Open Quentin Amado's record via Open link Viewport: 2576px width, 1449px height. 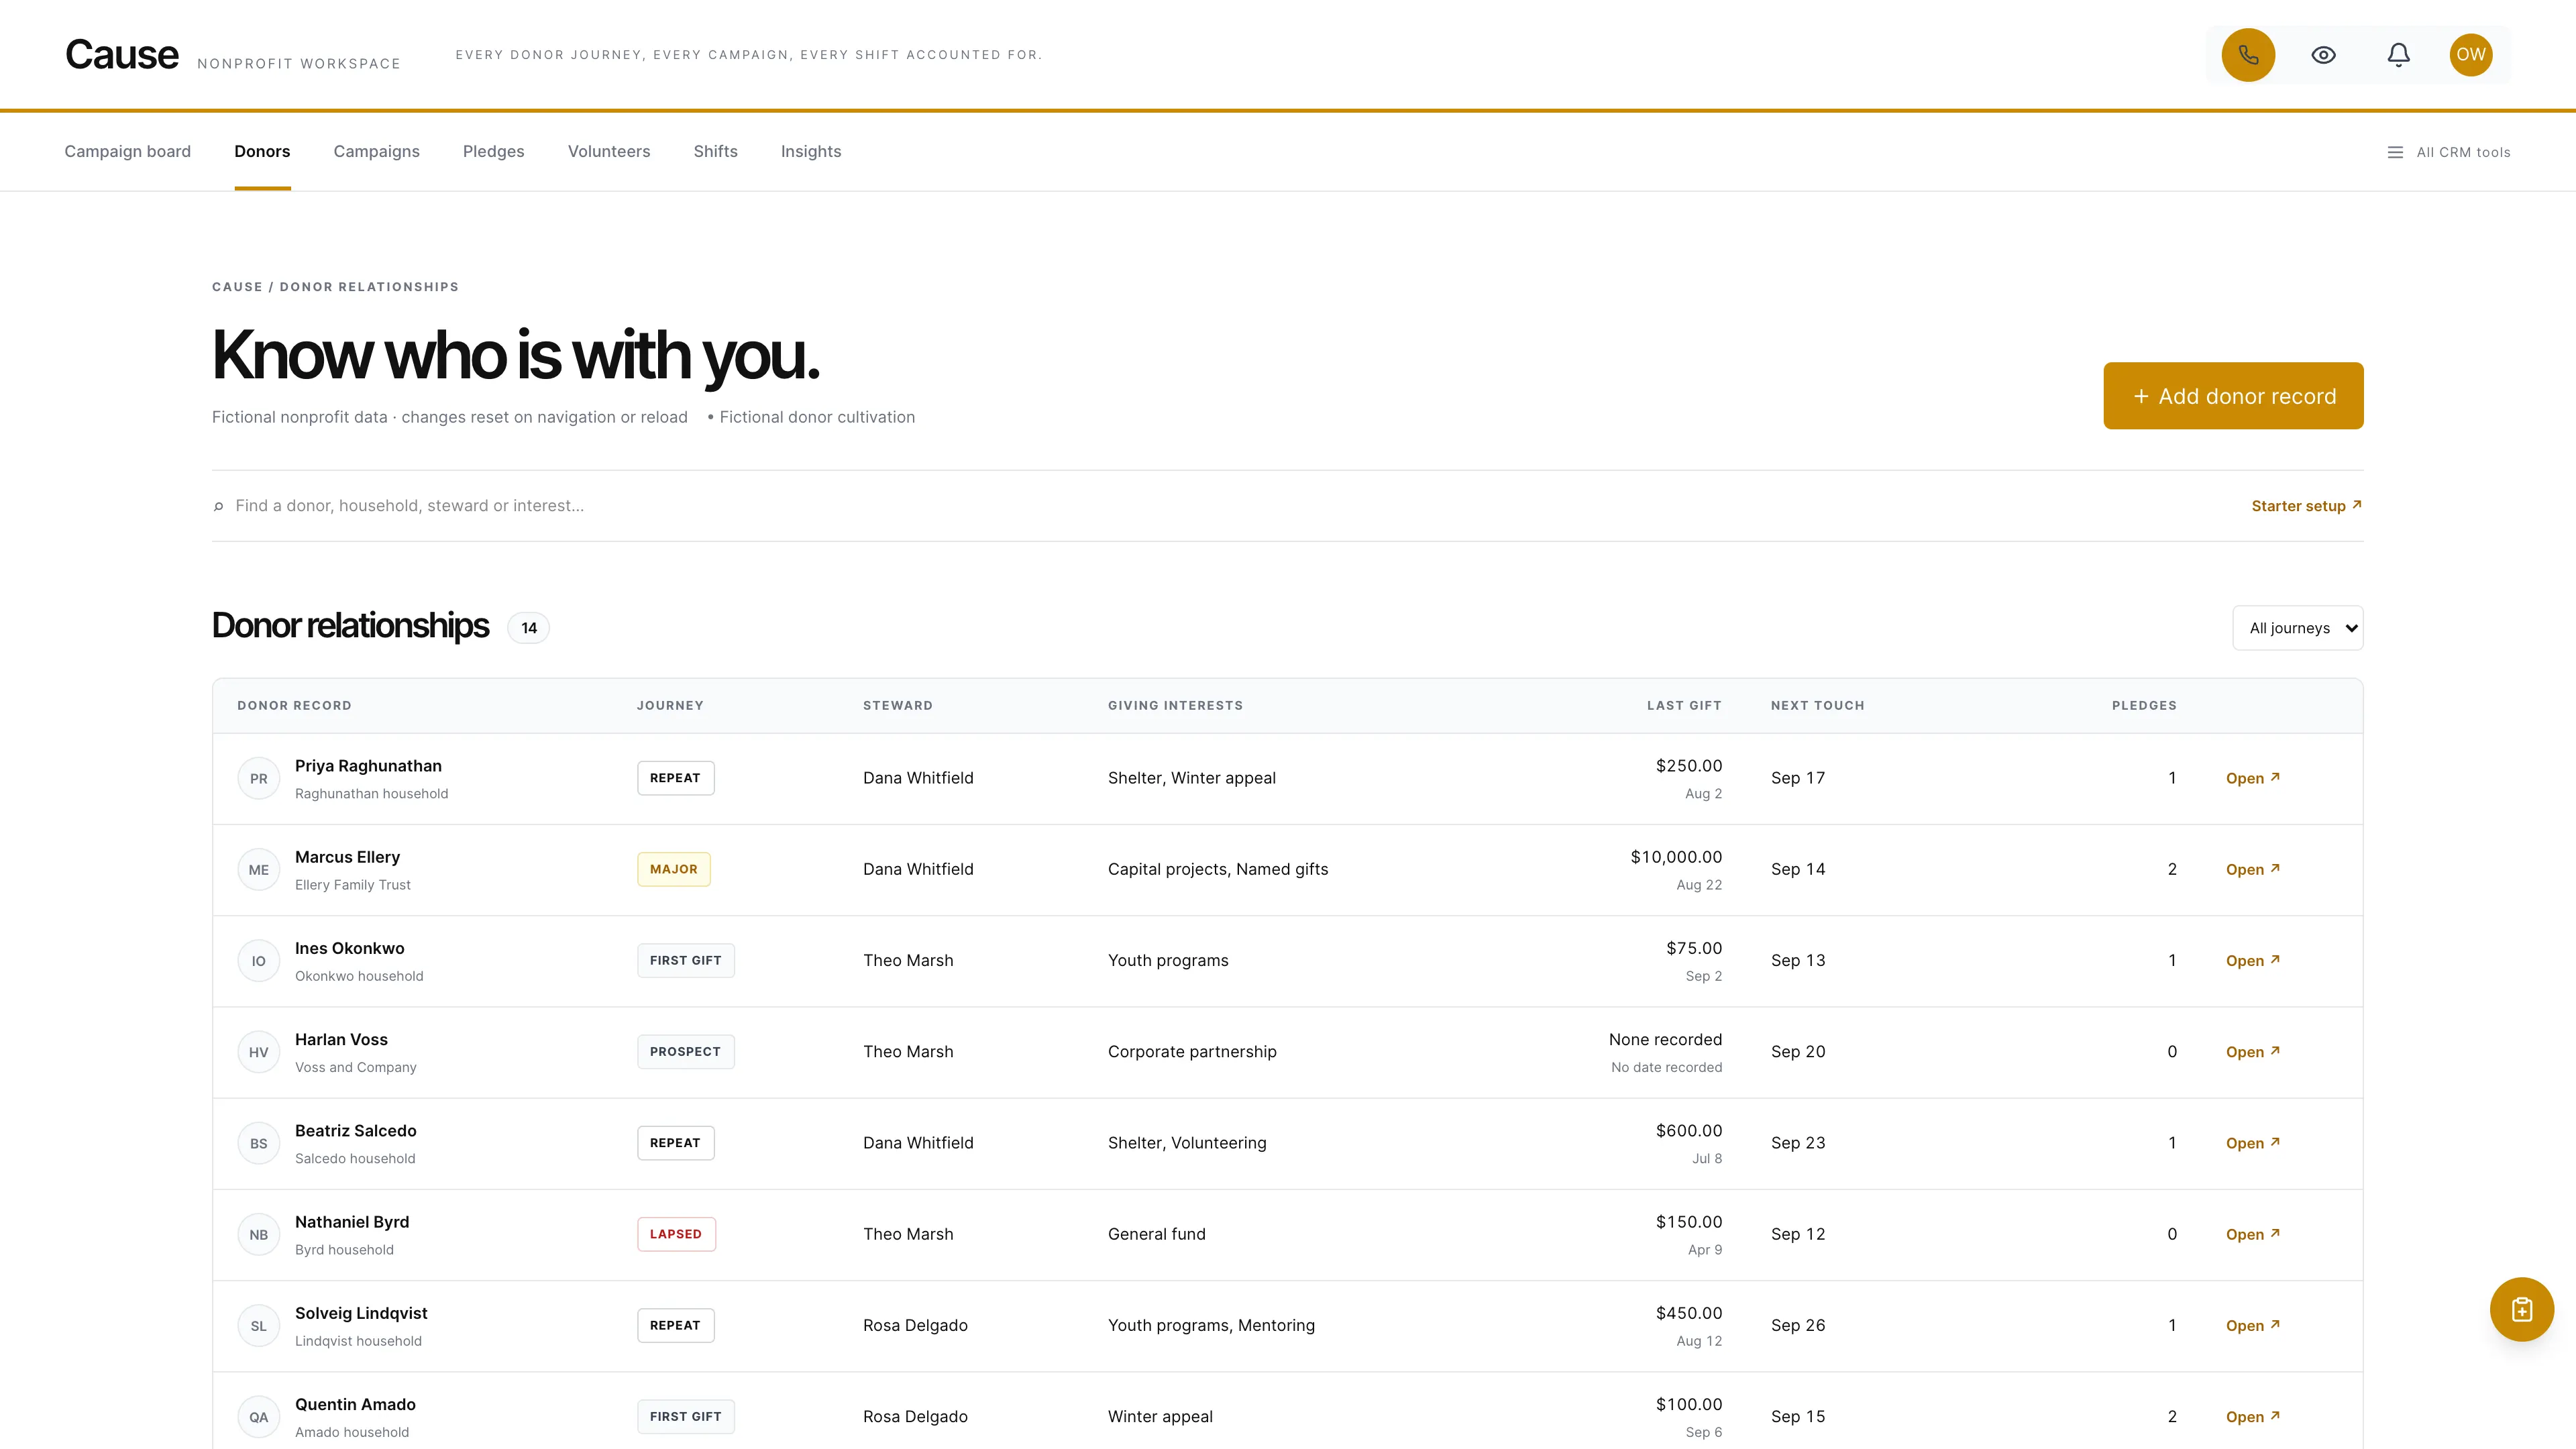coord(2252,1417)
